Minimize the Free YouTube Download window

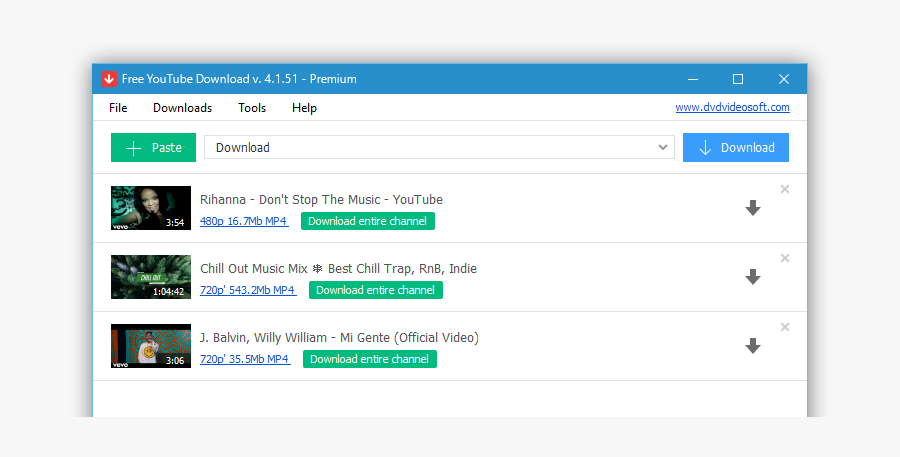[693, 79]
